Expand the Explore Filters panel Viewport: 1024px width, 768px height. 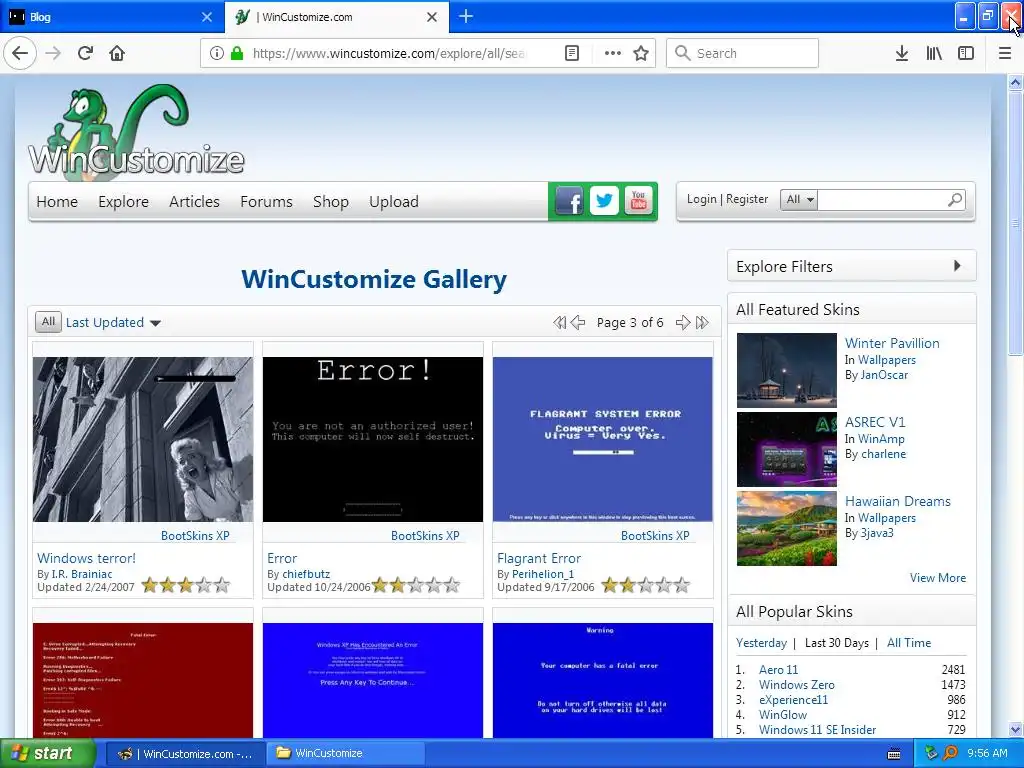point(852,266)
